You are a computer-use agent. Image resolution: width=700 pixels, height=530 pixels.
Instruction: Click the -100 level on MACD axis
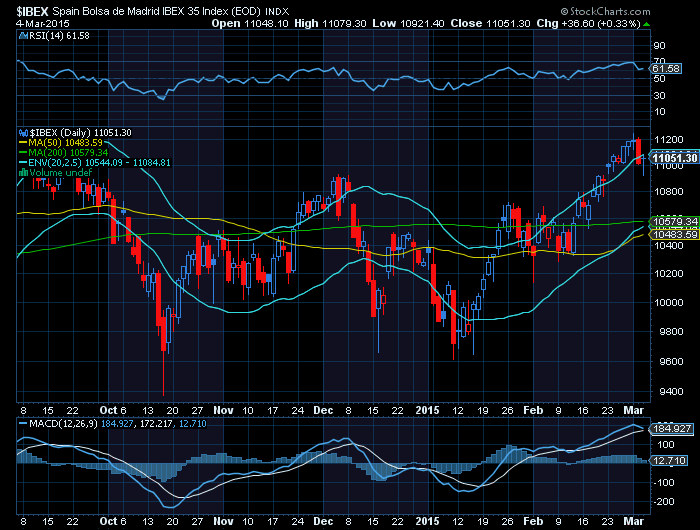(665, 483)
